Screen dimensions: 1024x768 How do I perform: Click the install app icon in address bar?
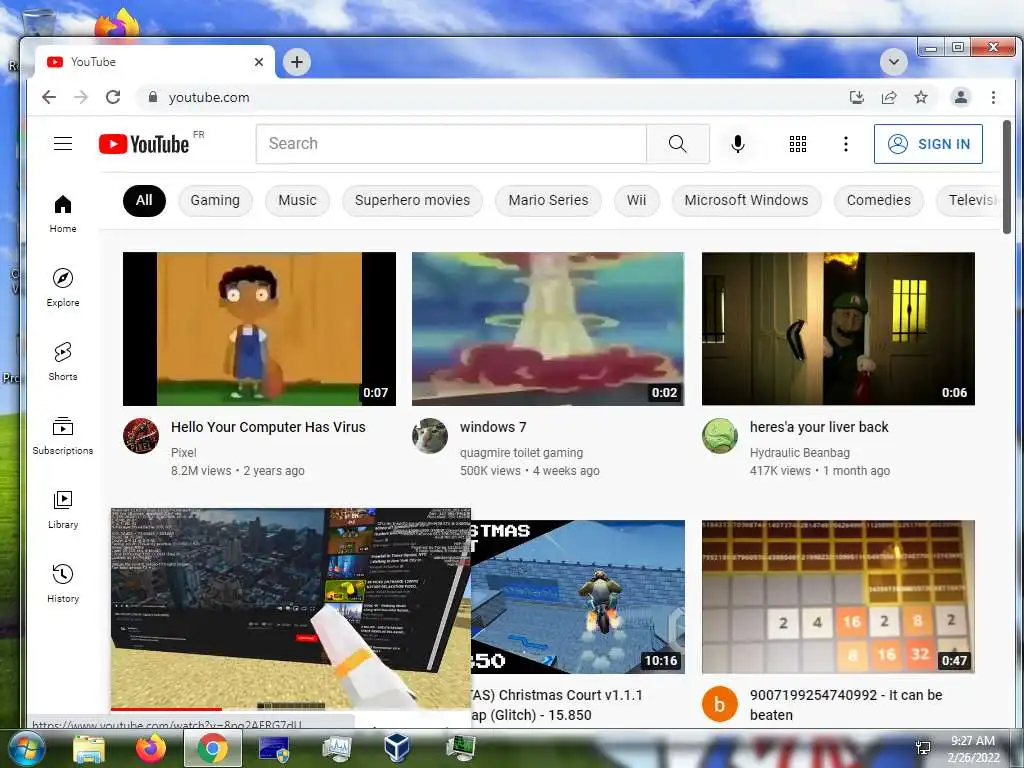click(857, 97)
